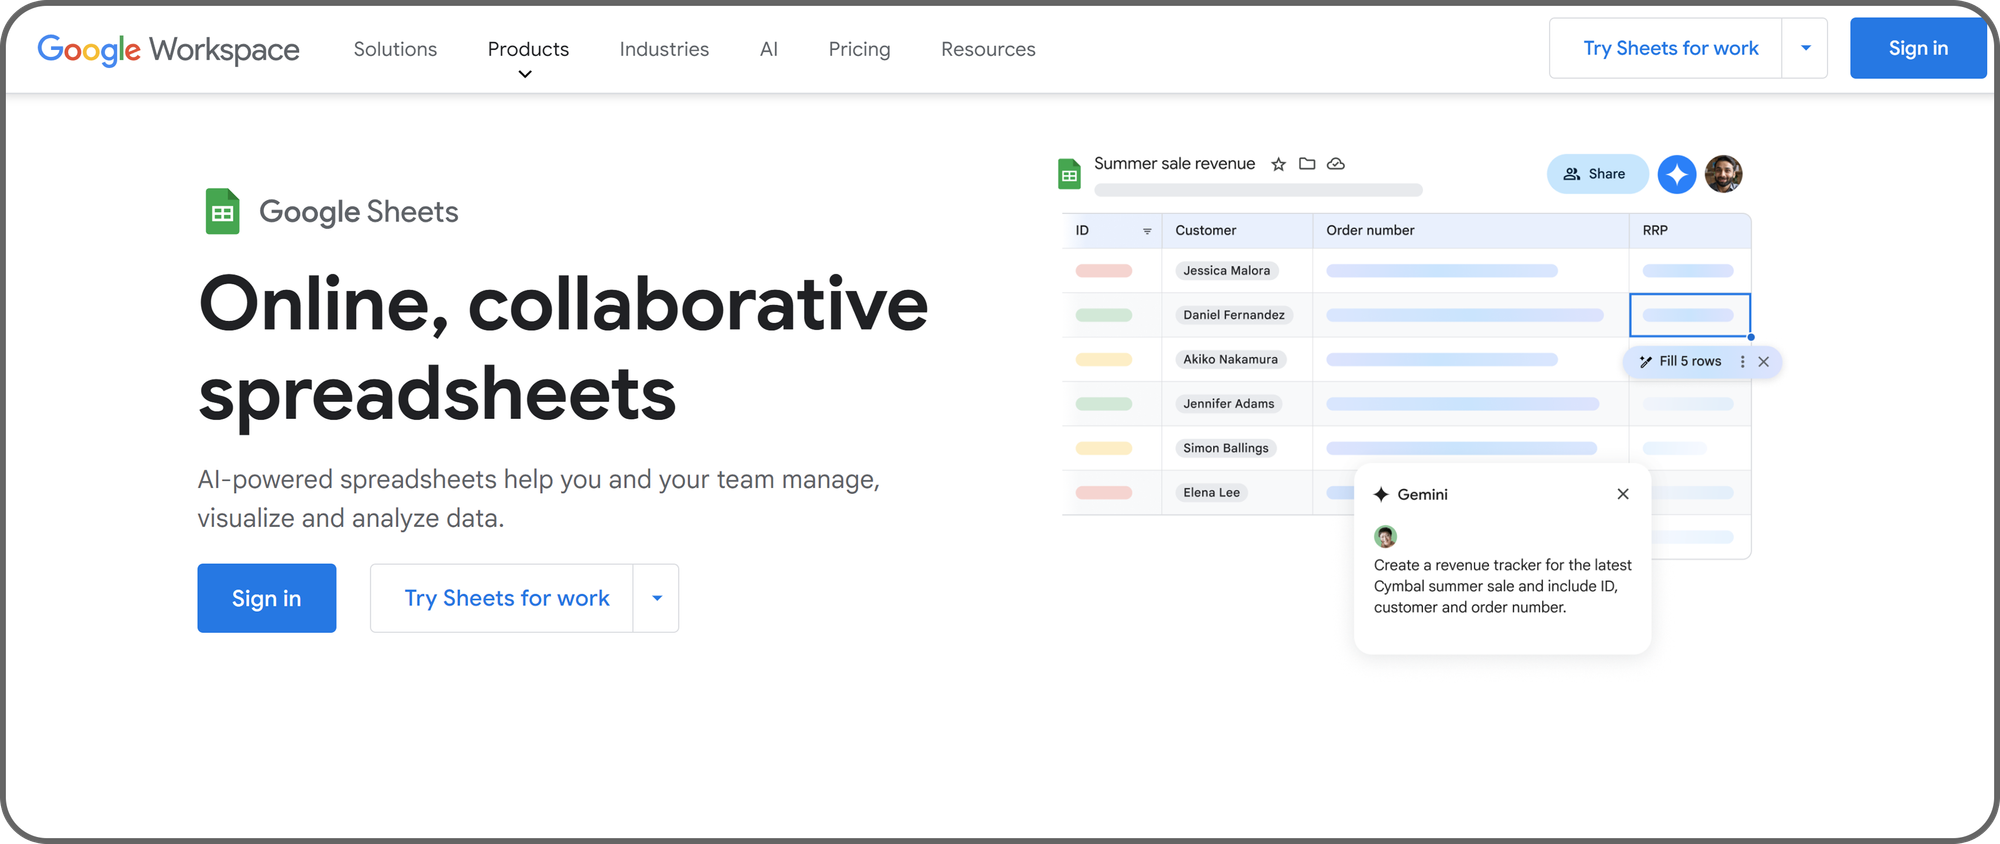Image resolution: width=2000 pixels, height=844 pixels.
Task: Click the Jennifer Adams customer chip
Action: (1229, 404)
